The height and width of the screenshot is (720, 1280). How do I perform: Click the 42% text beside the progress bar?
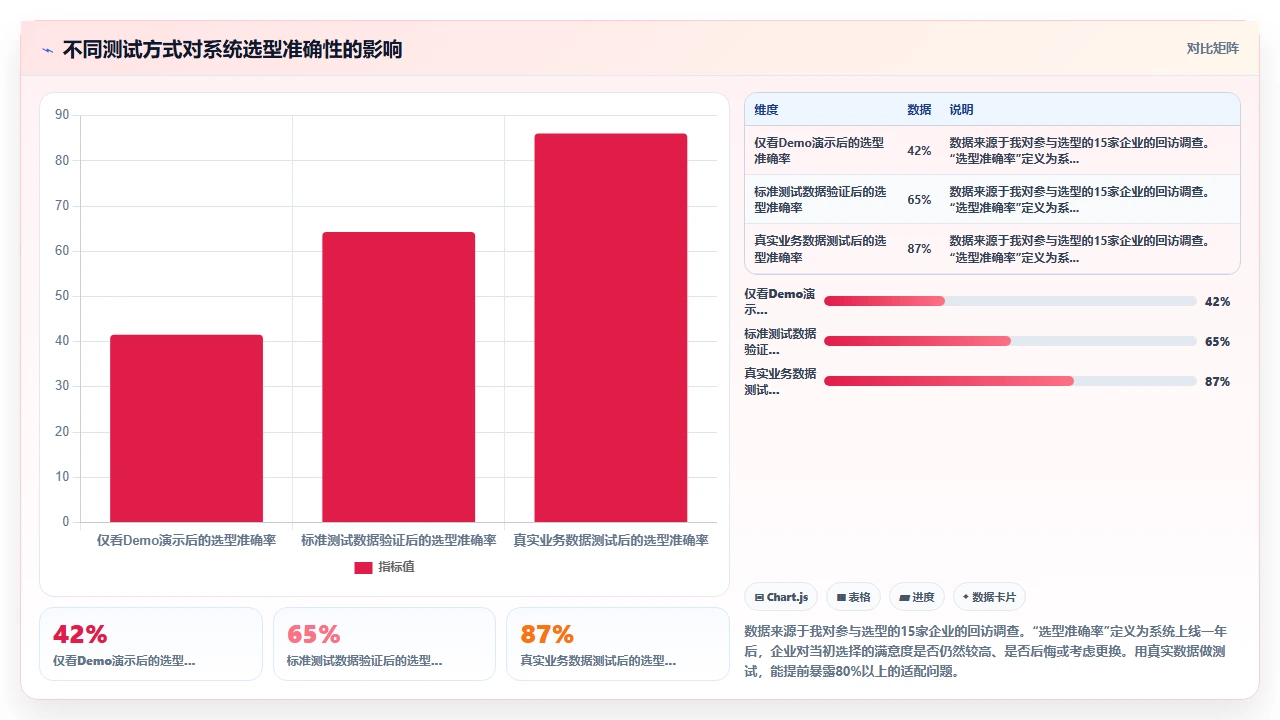(1217, 302)
